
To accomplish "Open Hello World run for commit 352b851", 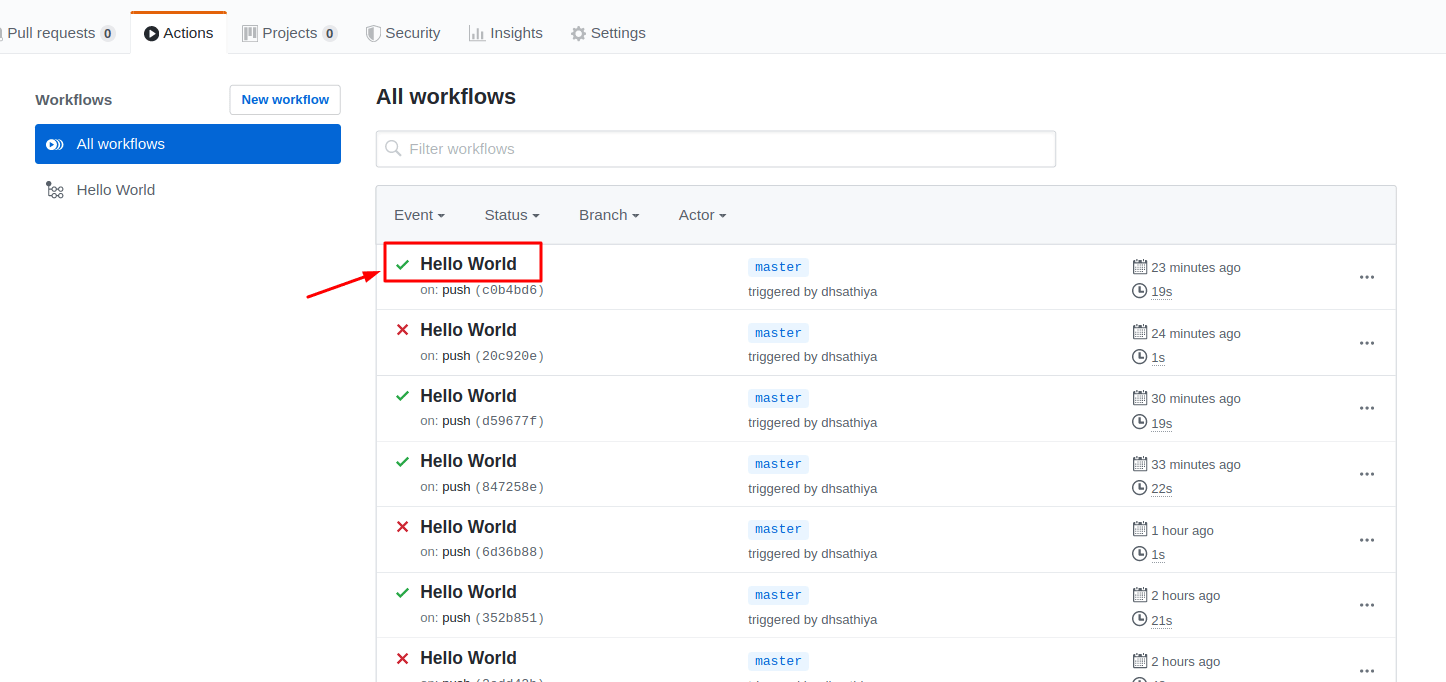I will click(x=468, y=592).
